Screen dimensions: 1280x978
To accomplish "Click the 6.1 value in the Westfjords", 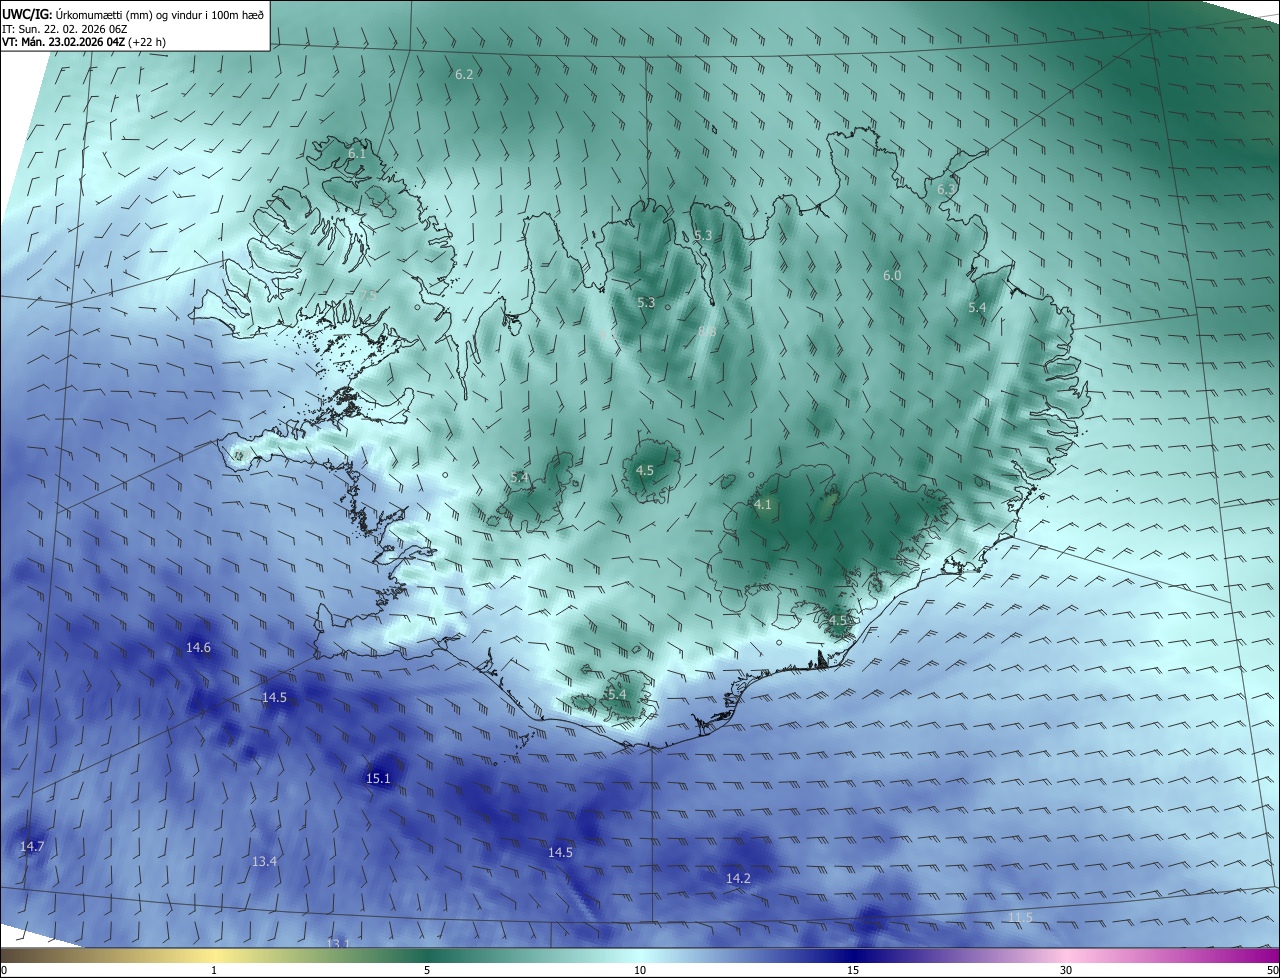I will [x=357, y=154].
